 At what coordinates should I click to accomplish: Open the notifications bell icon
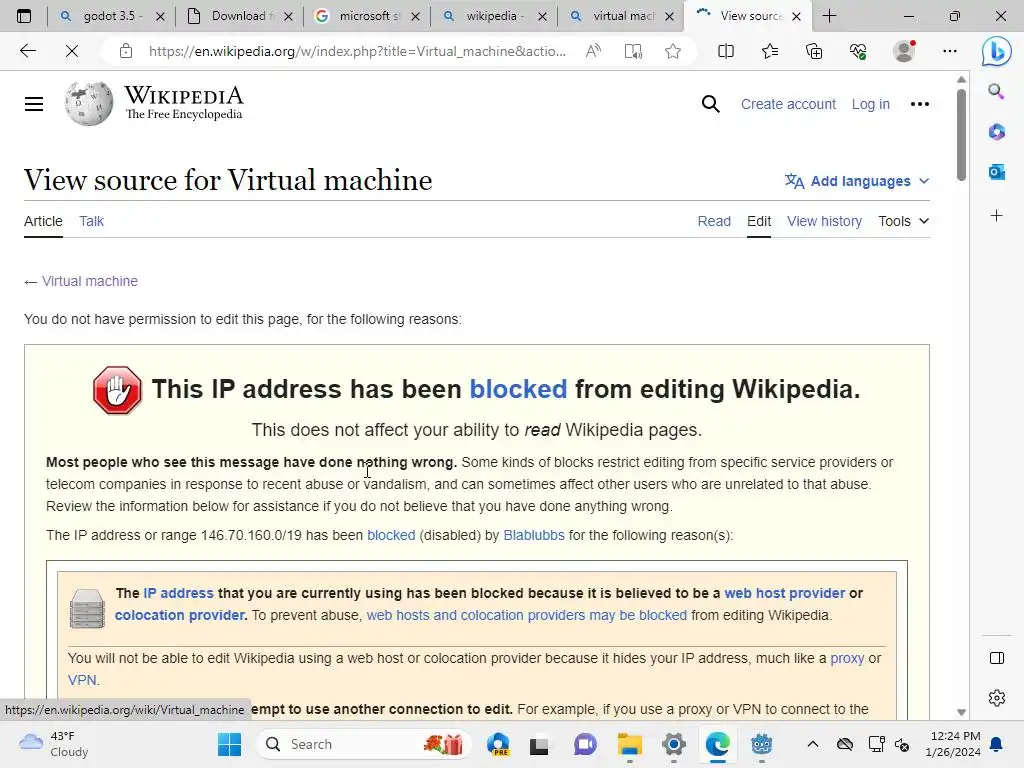coord(997,744)
